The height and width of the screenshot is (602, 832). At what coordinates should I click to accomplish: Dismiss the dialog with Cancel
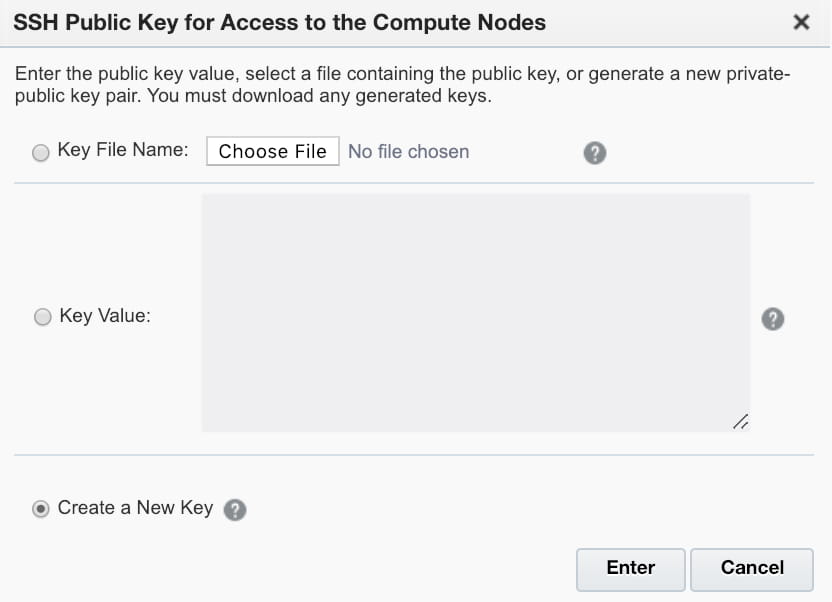752,570
